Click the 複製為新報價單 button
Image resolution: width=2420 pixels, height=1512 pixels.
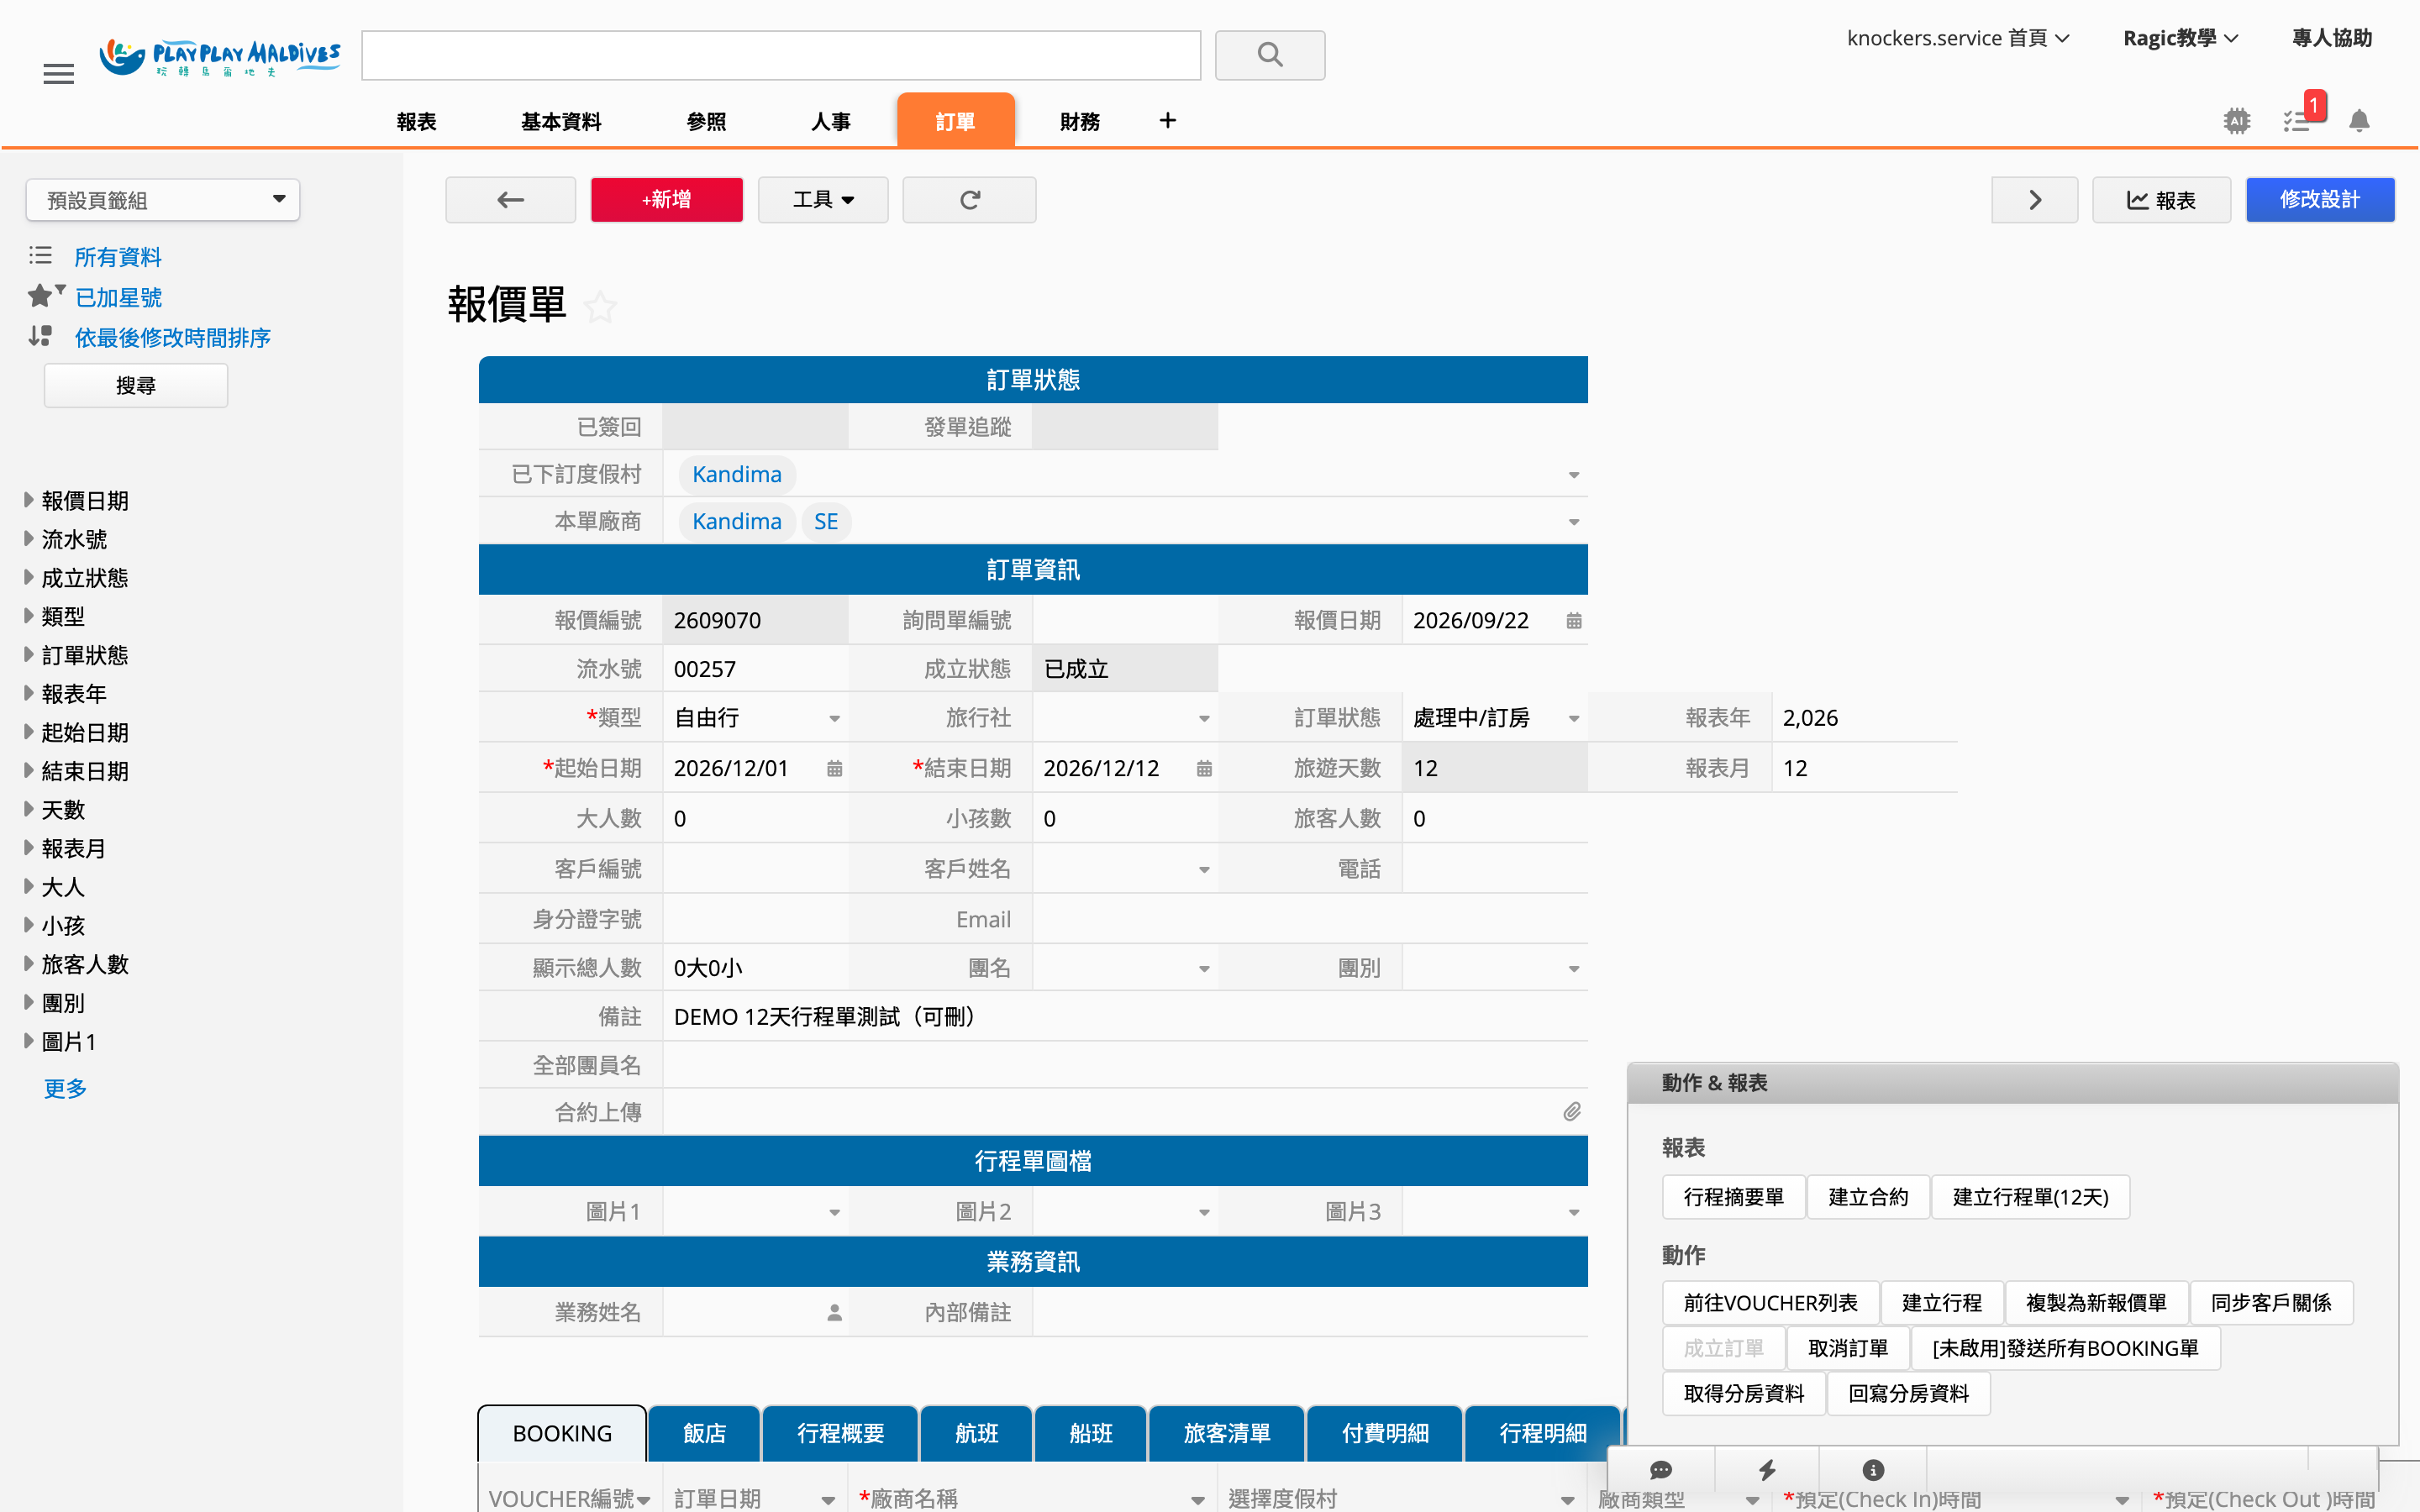2096,1302
